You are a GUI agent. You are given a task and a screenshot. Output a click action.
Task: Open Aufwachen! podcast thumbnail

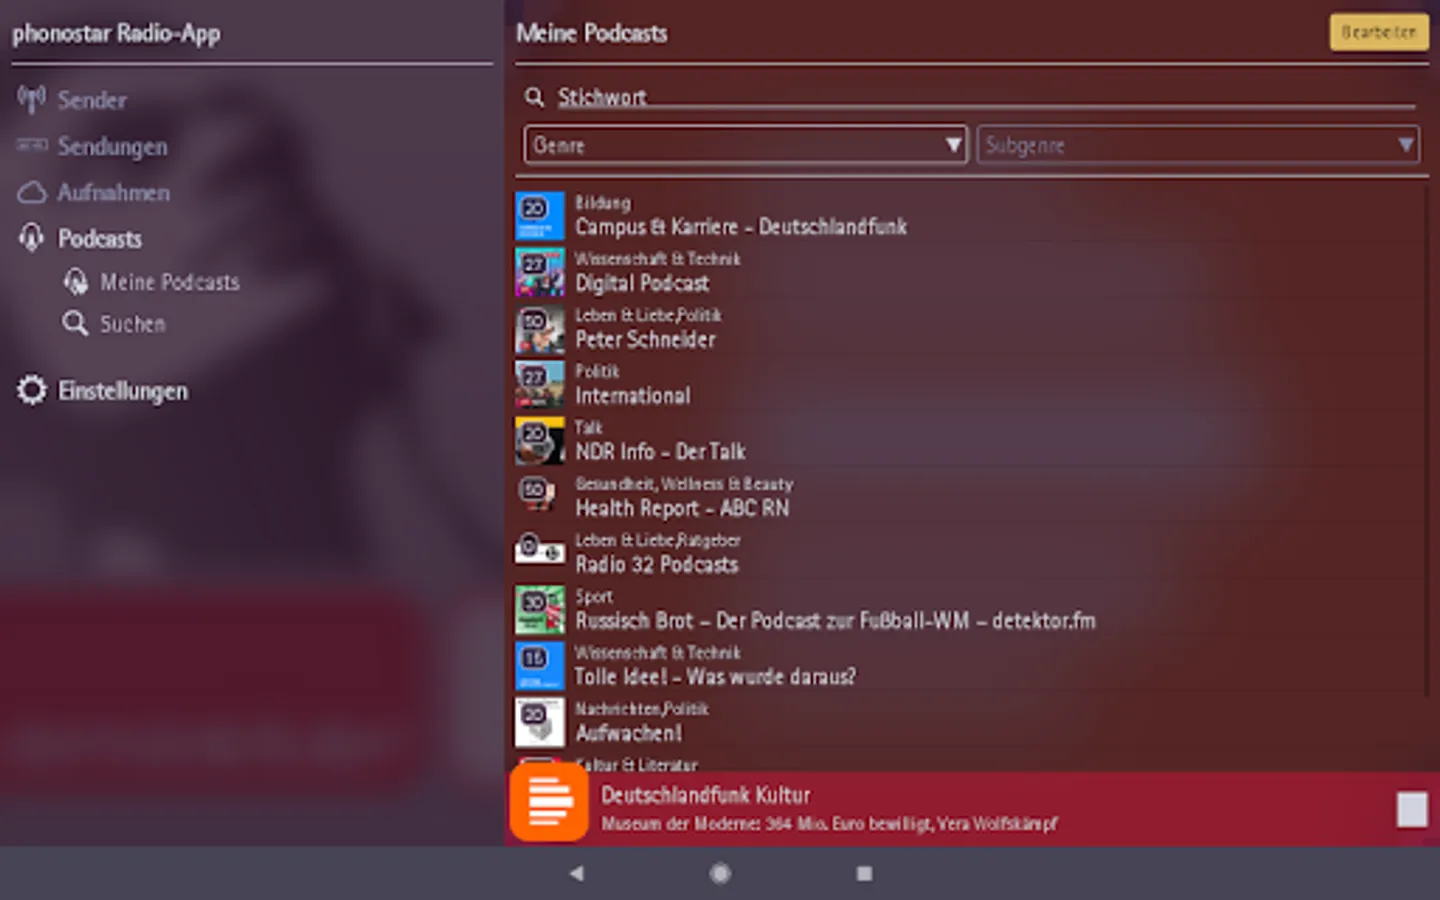coord(540,722)
